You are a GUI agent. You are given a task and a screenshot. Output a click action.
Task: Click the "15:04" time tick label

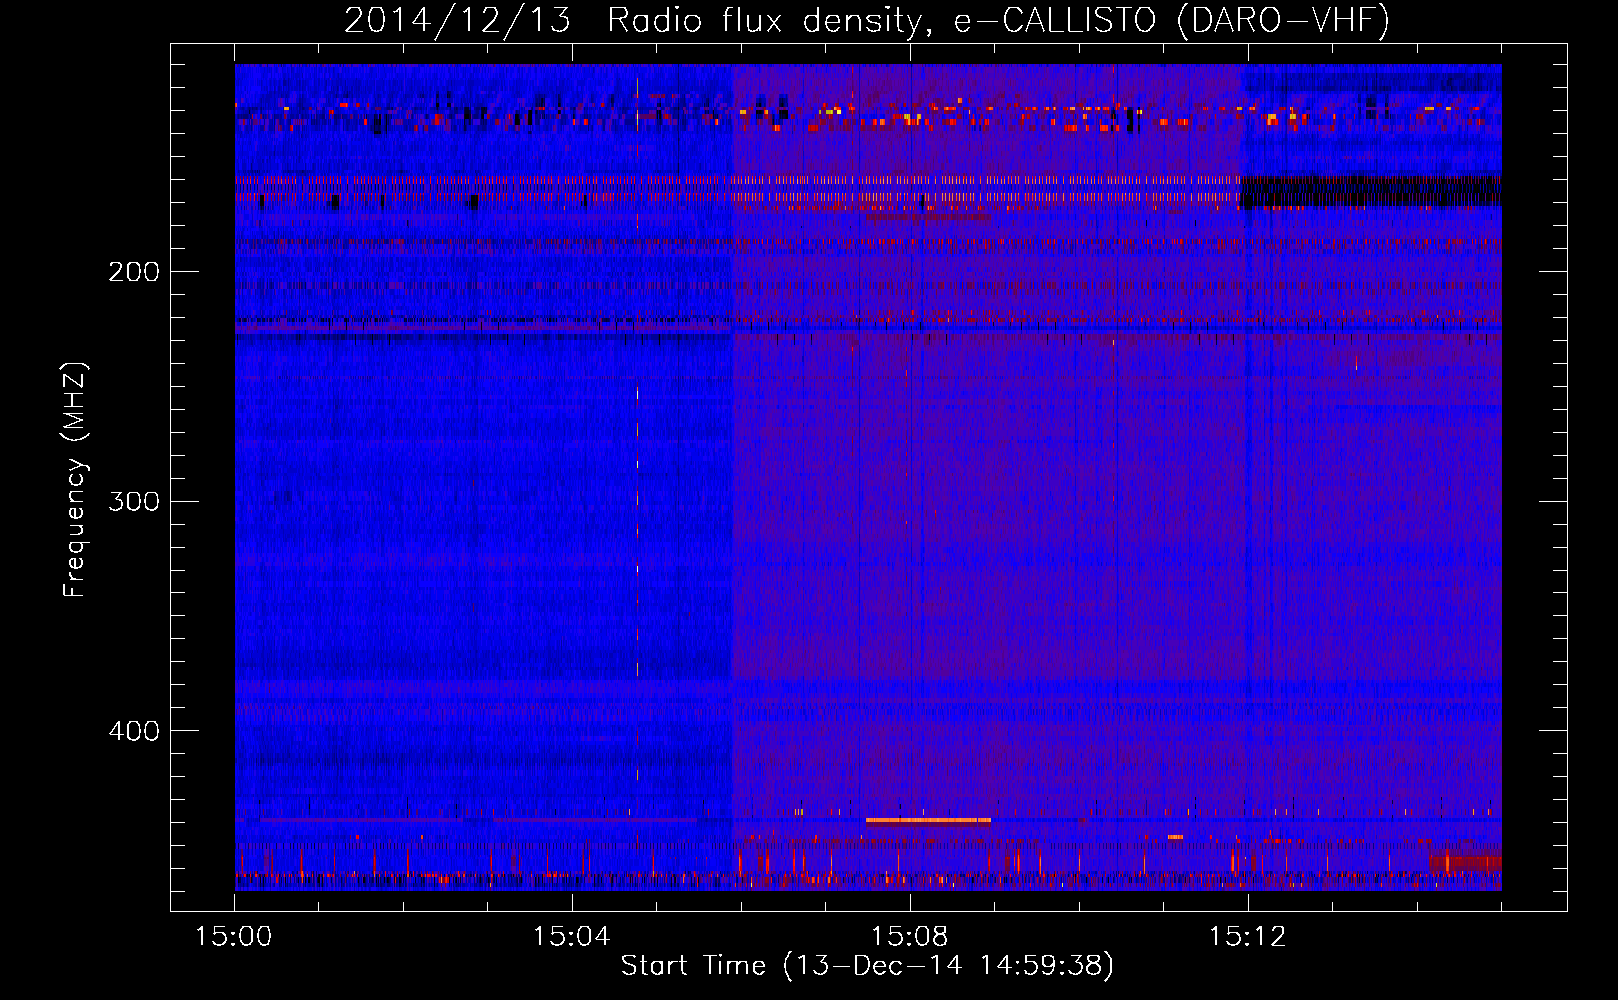point(571,937)
